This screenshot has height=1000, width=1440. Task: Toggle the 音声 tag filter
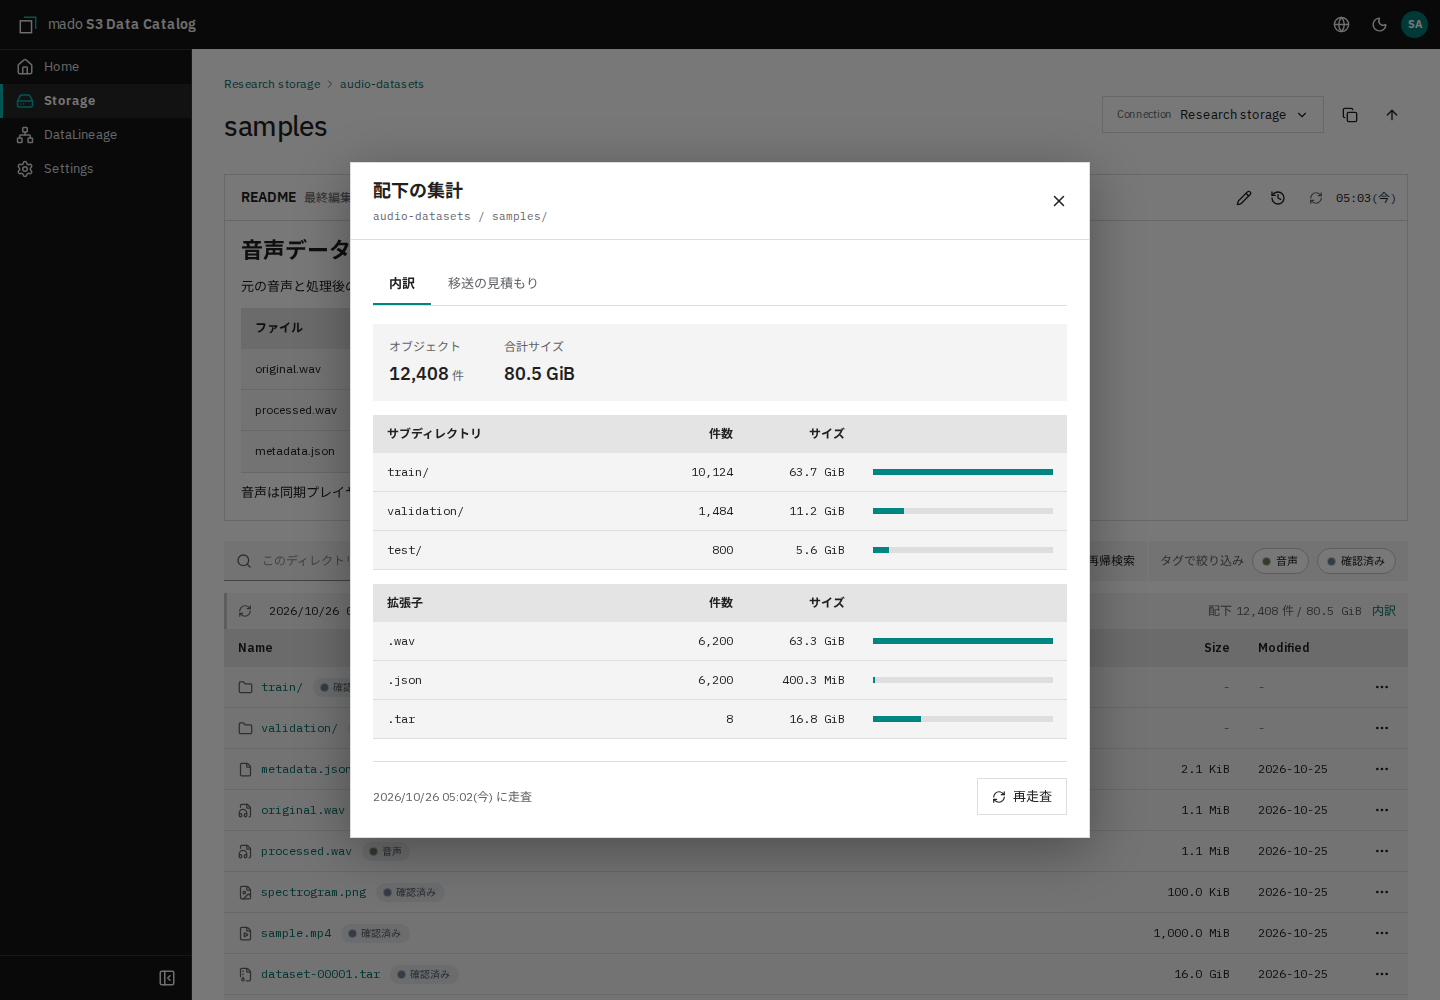coord(1280,561)
